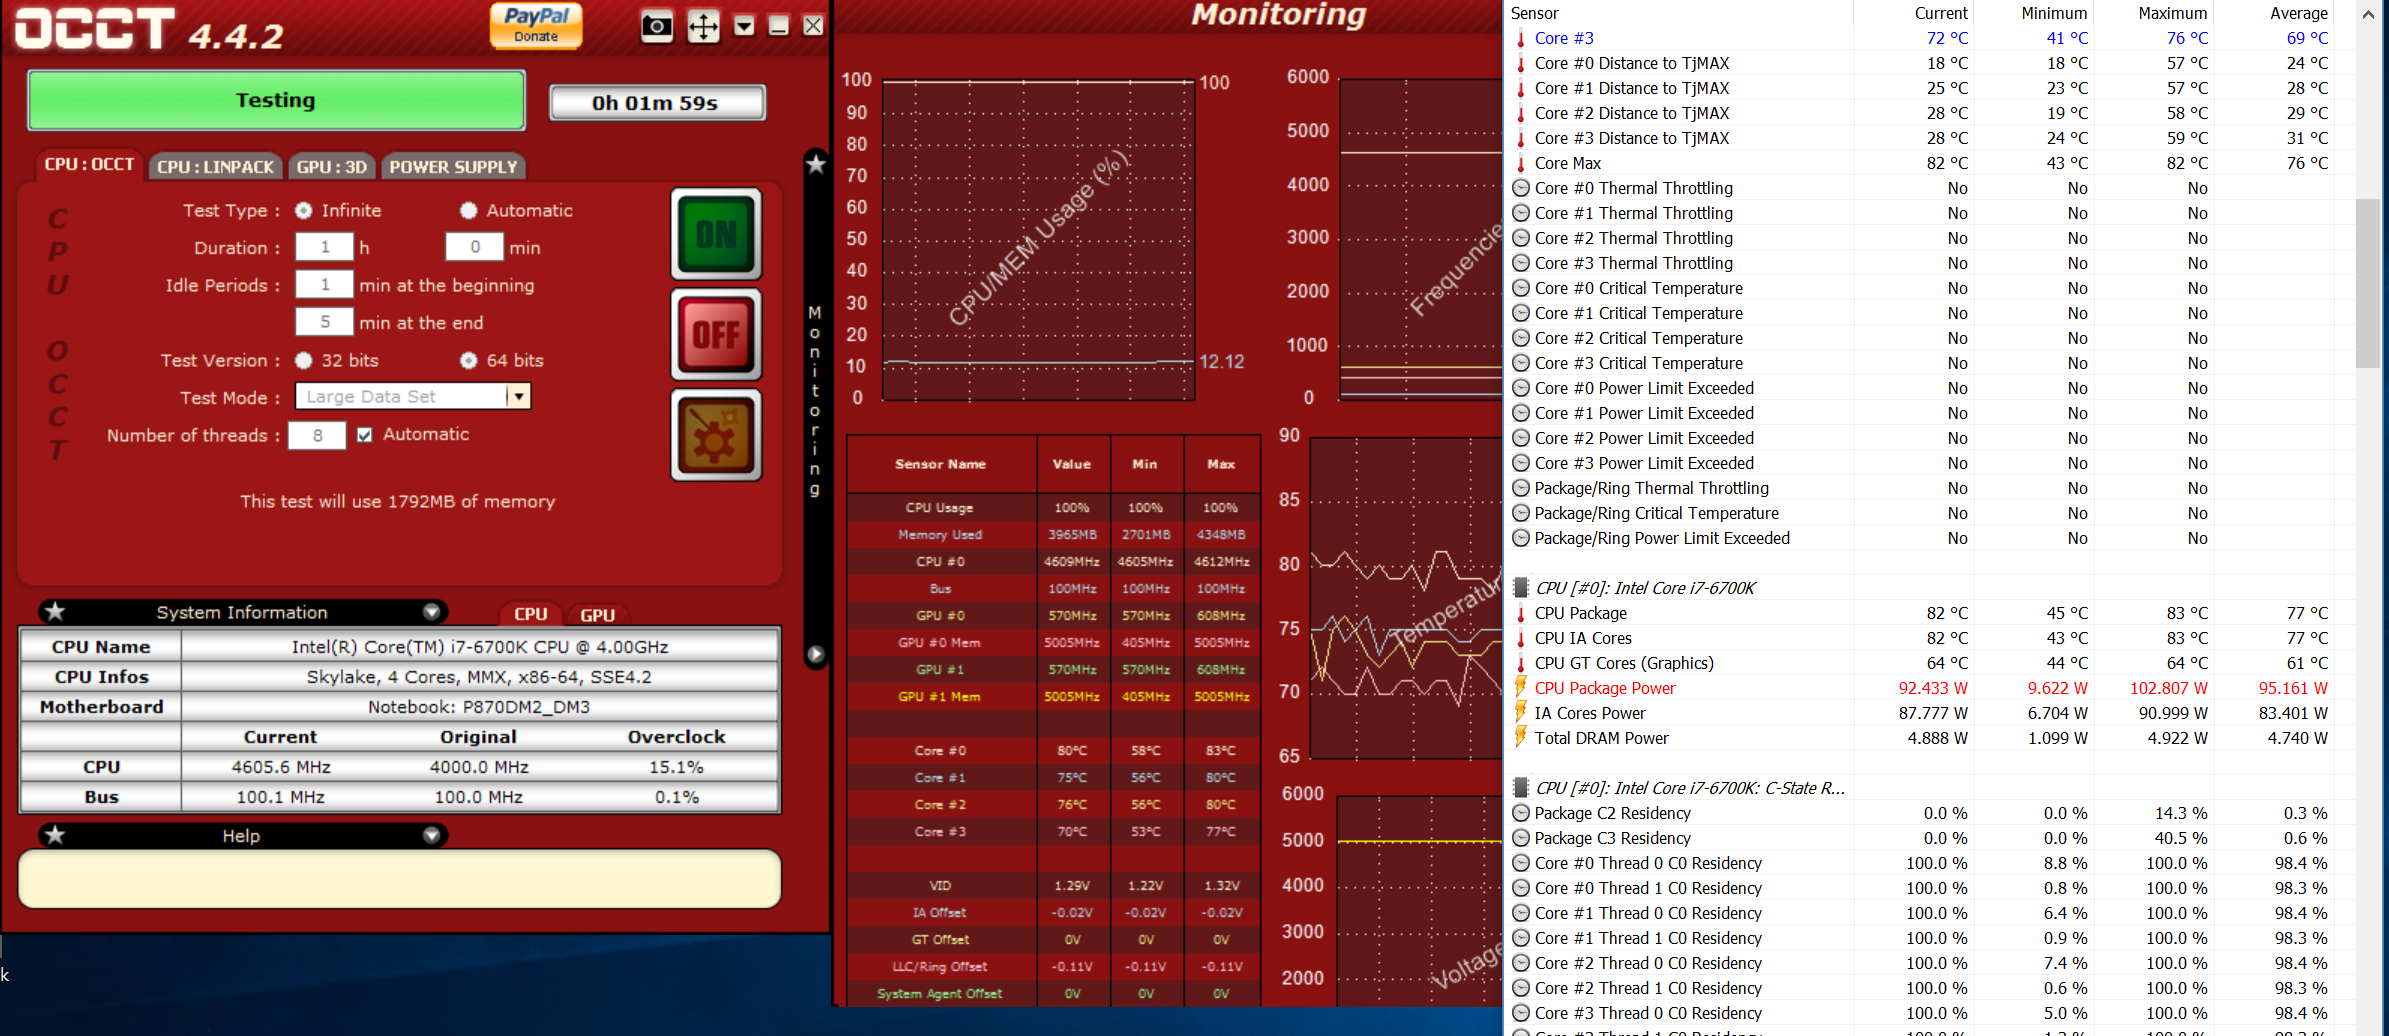Switch to the CPU:OCCT tab

click(x=89, y=164)
